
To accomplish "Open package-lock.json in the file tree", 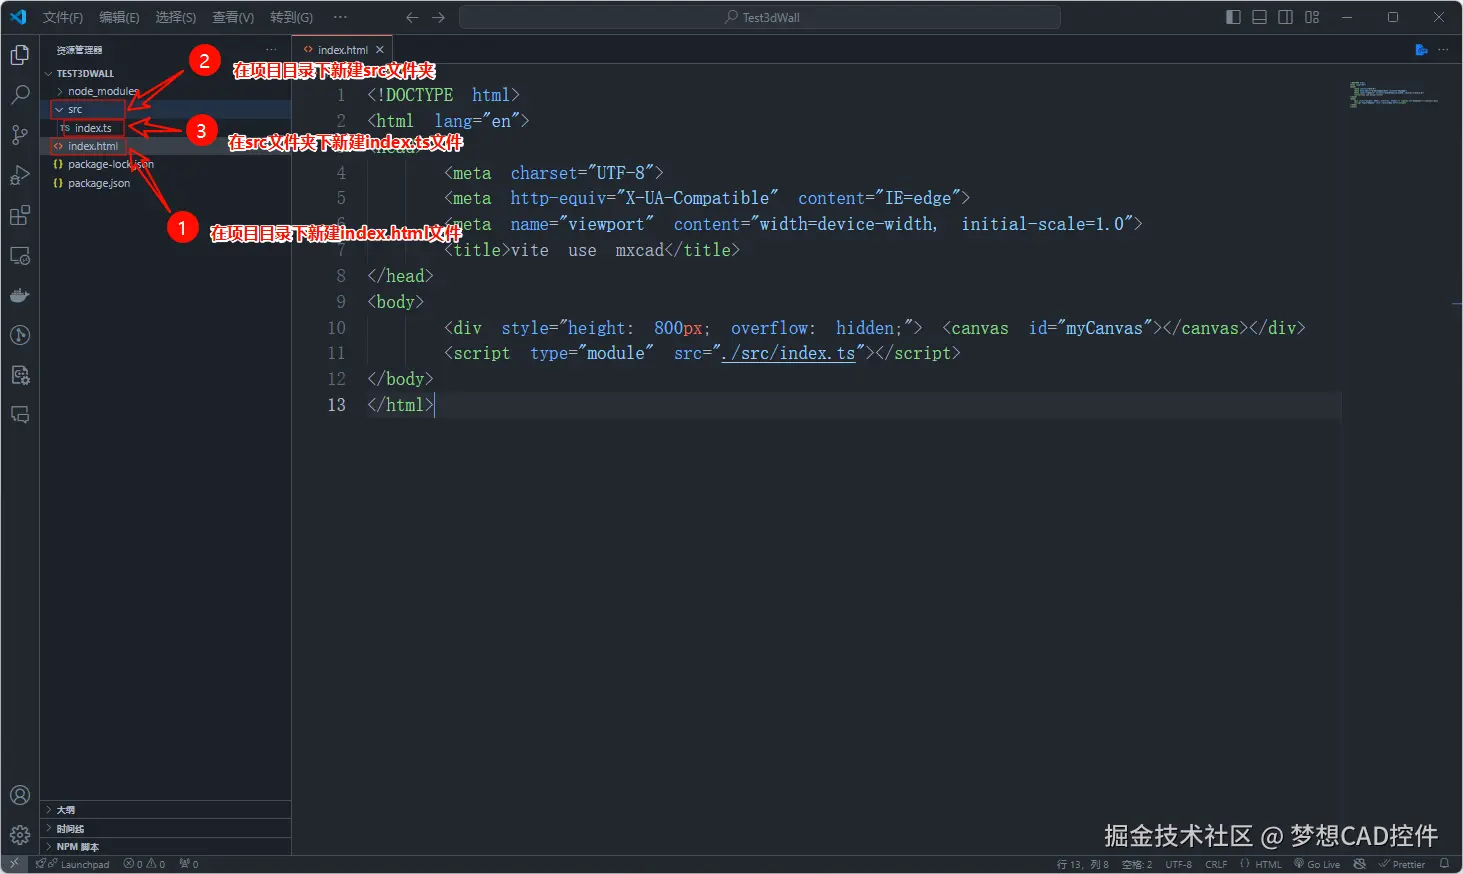I will click(x=165, y=164).
